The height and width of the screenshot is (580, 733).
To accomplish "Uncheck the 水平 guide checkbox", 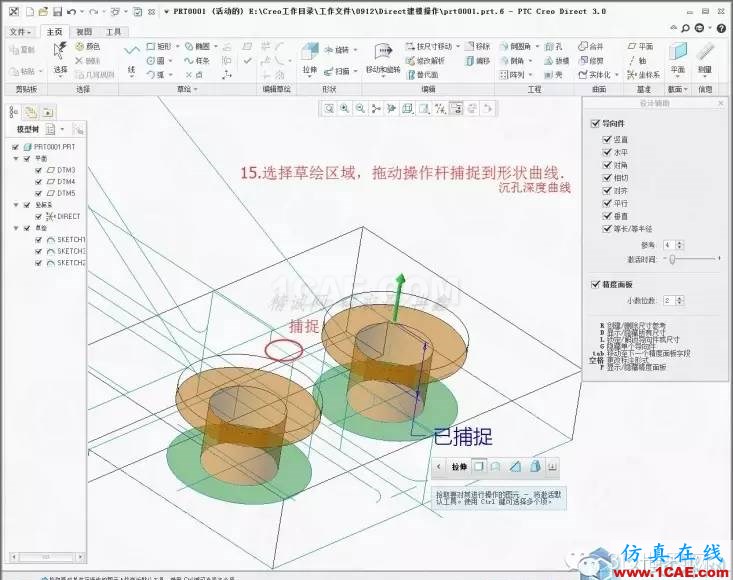I will pyautogui.click(x=607, y=152).
